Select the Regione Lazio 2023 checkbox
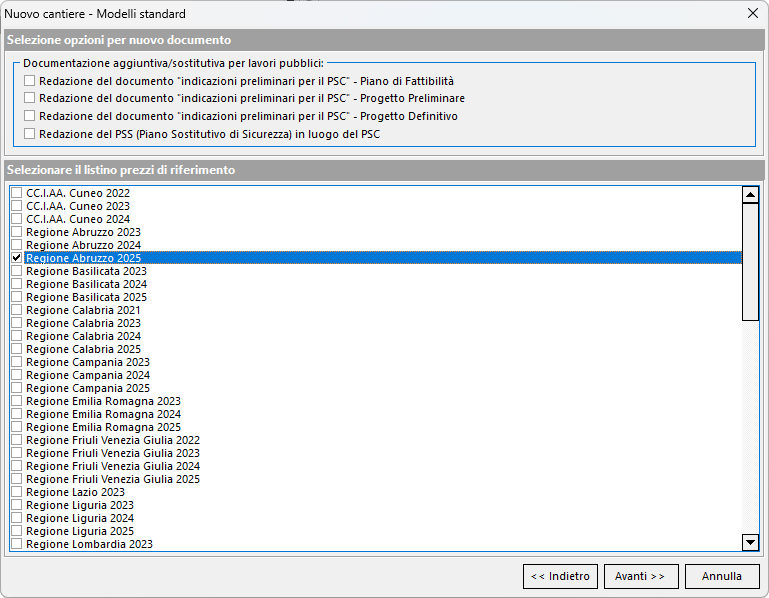The image size is (769, 598). click(x=16, y=492)
